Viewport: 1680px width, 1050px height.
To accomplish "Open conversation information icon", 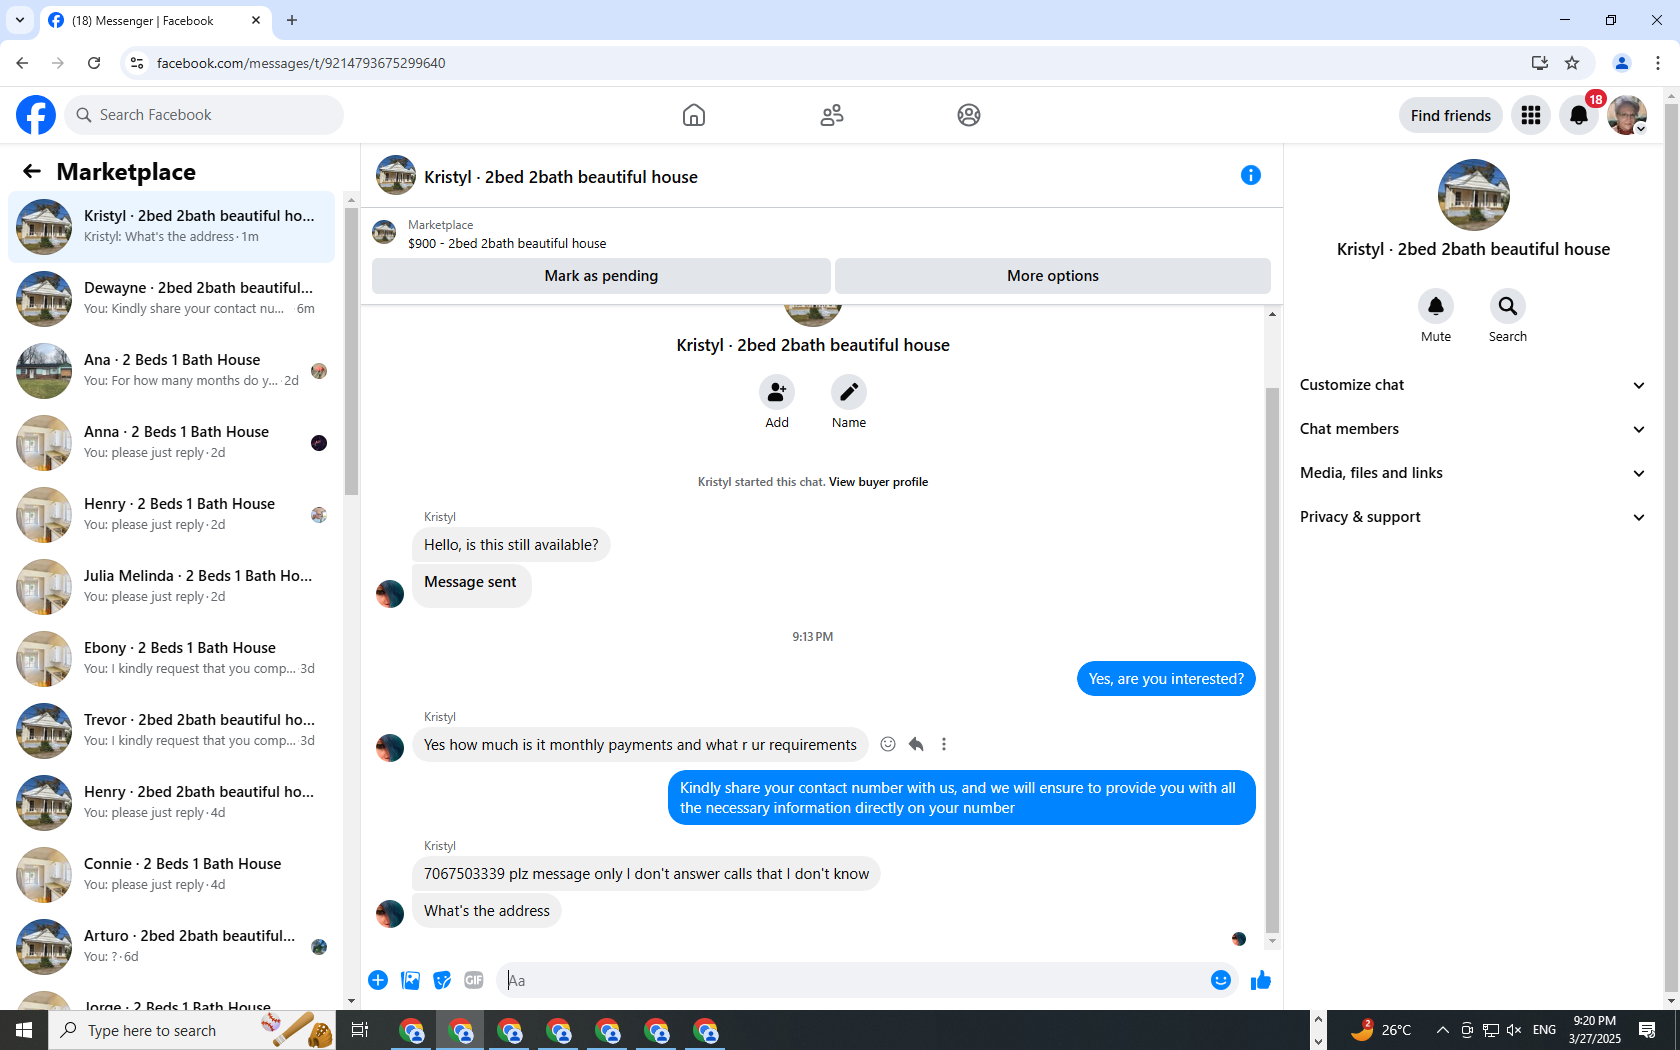I will (x=1251, y=176).
